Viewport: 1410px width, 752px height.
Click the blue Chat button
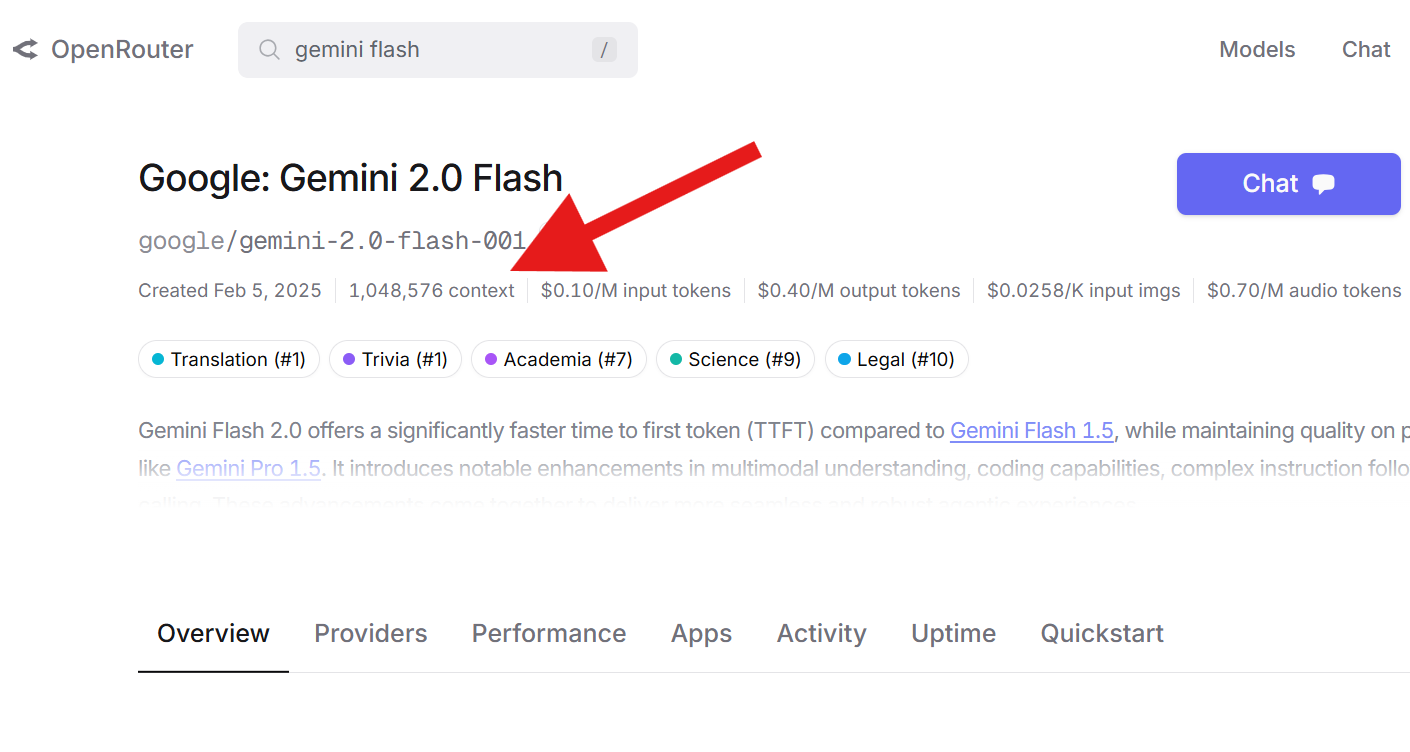(1288, 183)
